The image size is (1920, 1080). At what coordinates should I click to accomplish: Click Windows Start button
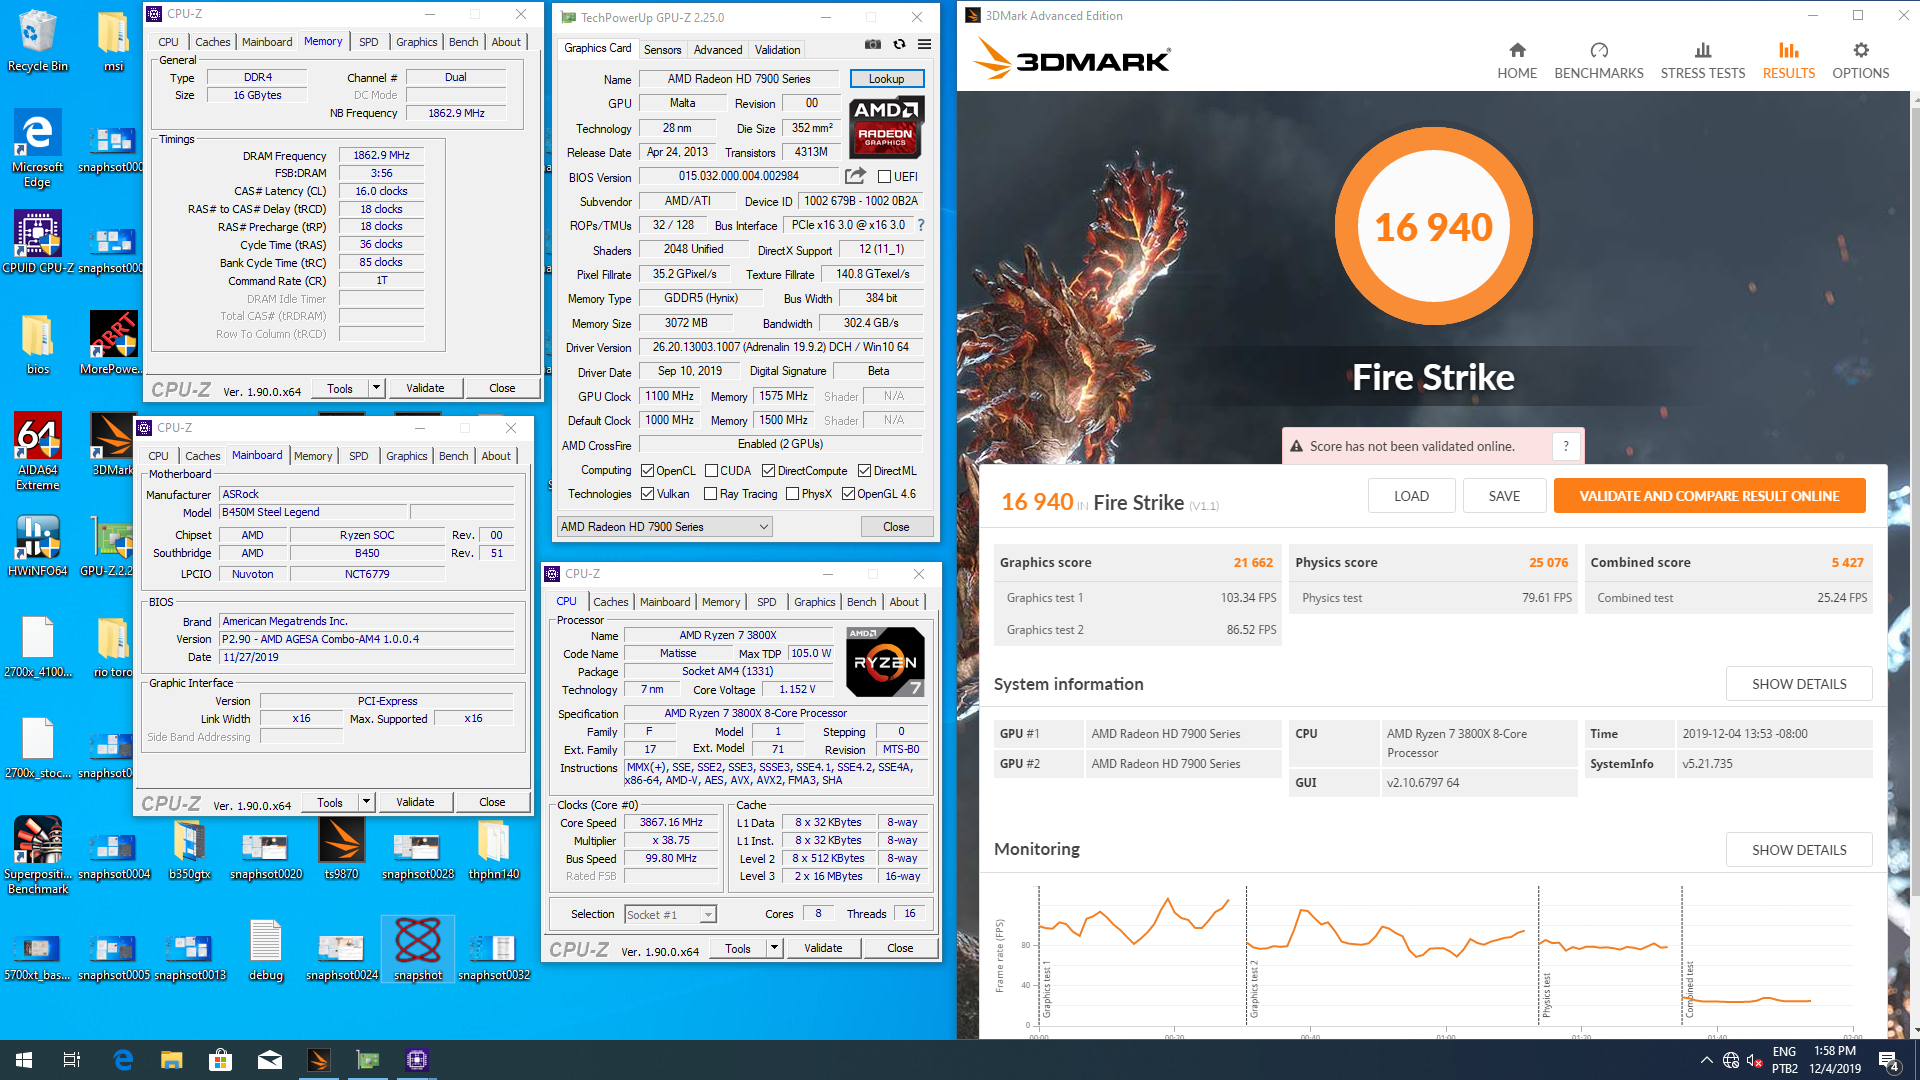(24, 1060)
